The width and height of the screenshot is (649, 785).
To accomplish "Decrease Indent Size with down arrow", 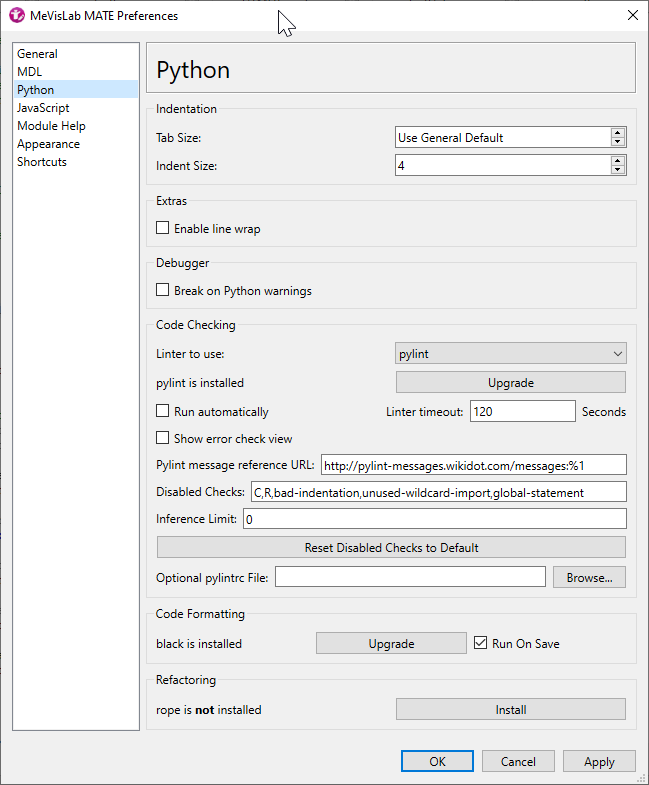I will pyautogui.click(x=617, y=170).
